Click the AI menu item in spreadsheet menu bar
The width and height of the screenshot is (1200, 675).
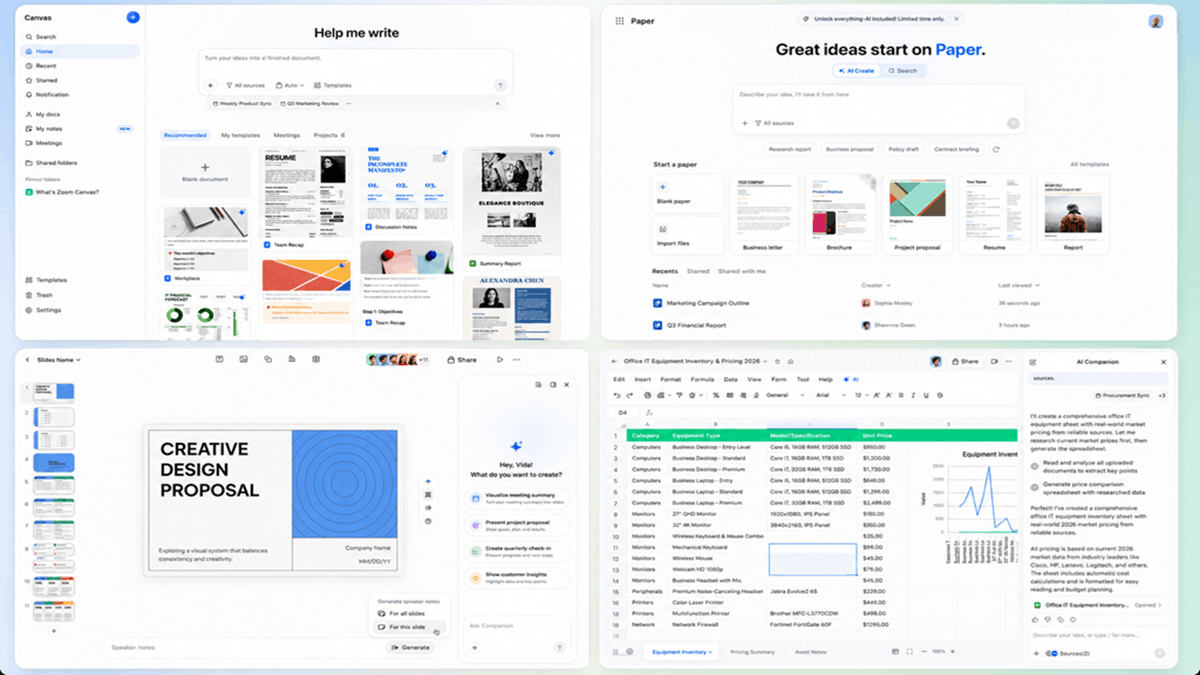pos(851,380)
